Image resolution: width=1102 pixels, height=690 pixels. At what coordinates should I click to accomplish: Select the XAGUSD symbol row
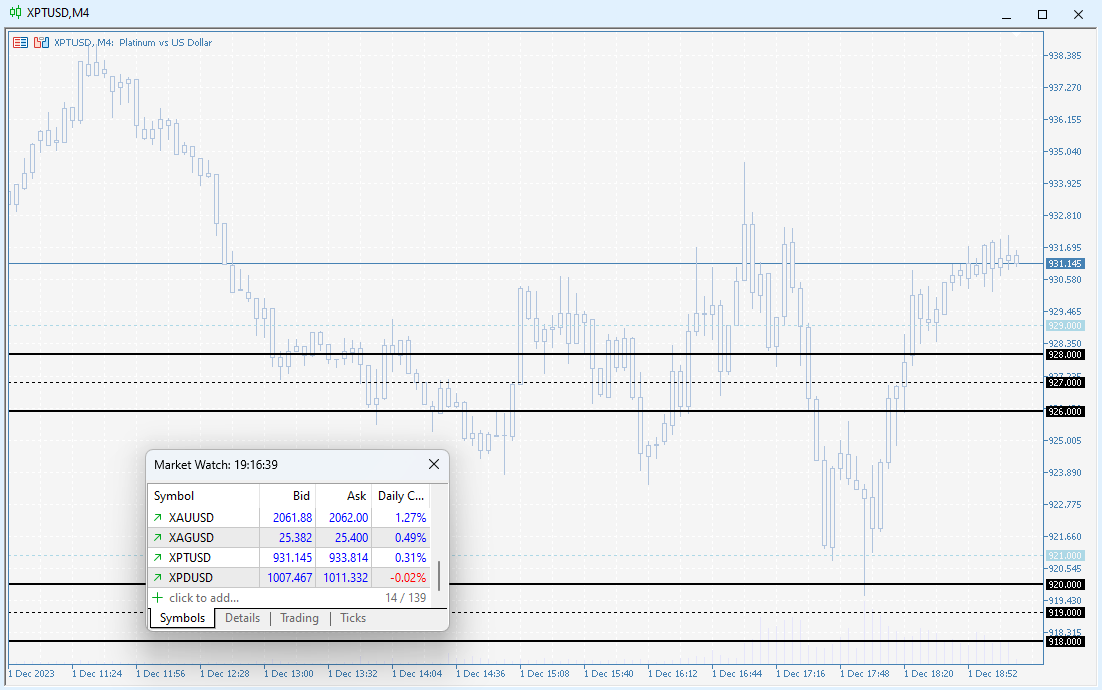(289, 538)
